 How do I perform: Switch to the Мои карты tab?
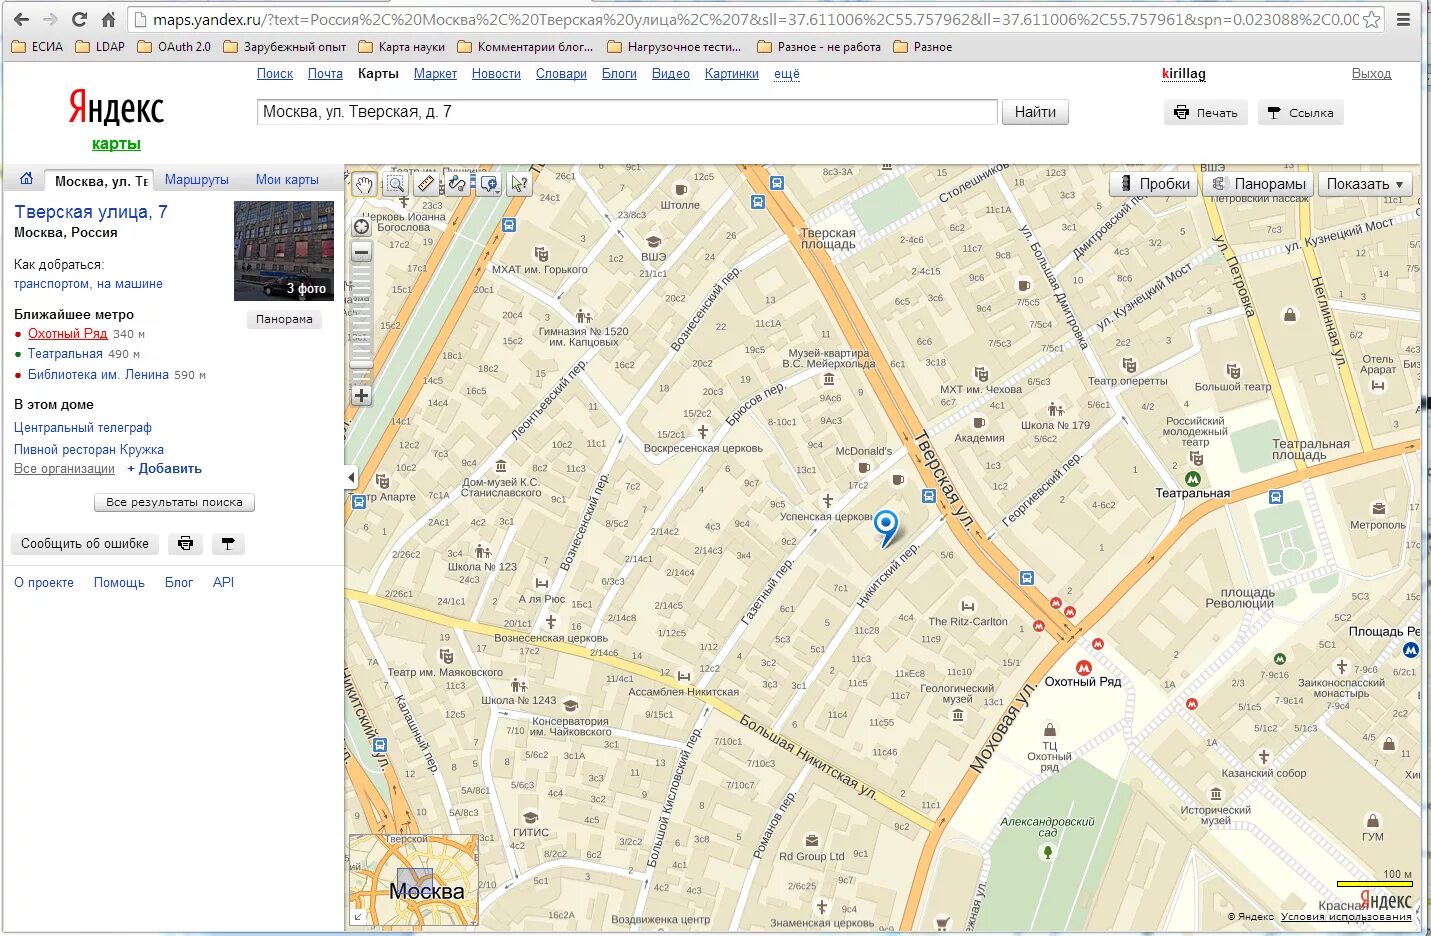point(287,180)
